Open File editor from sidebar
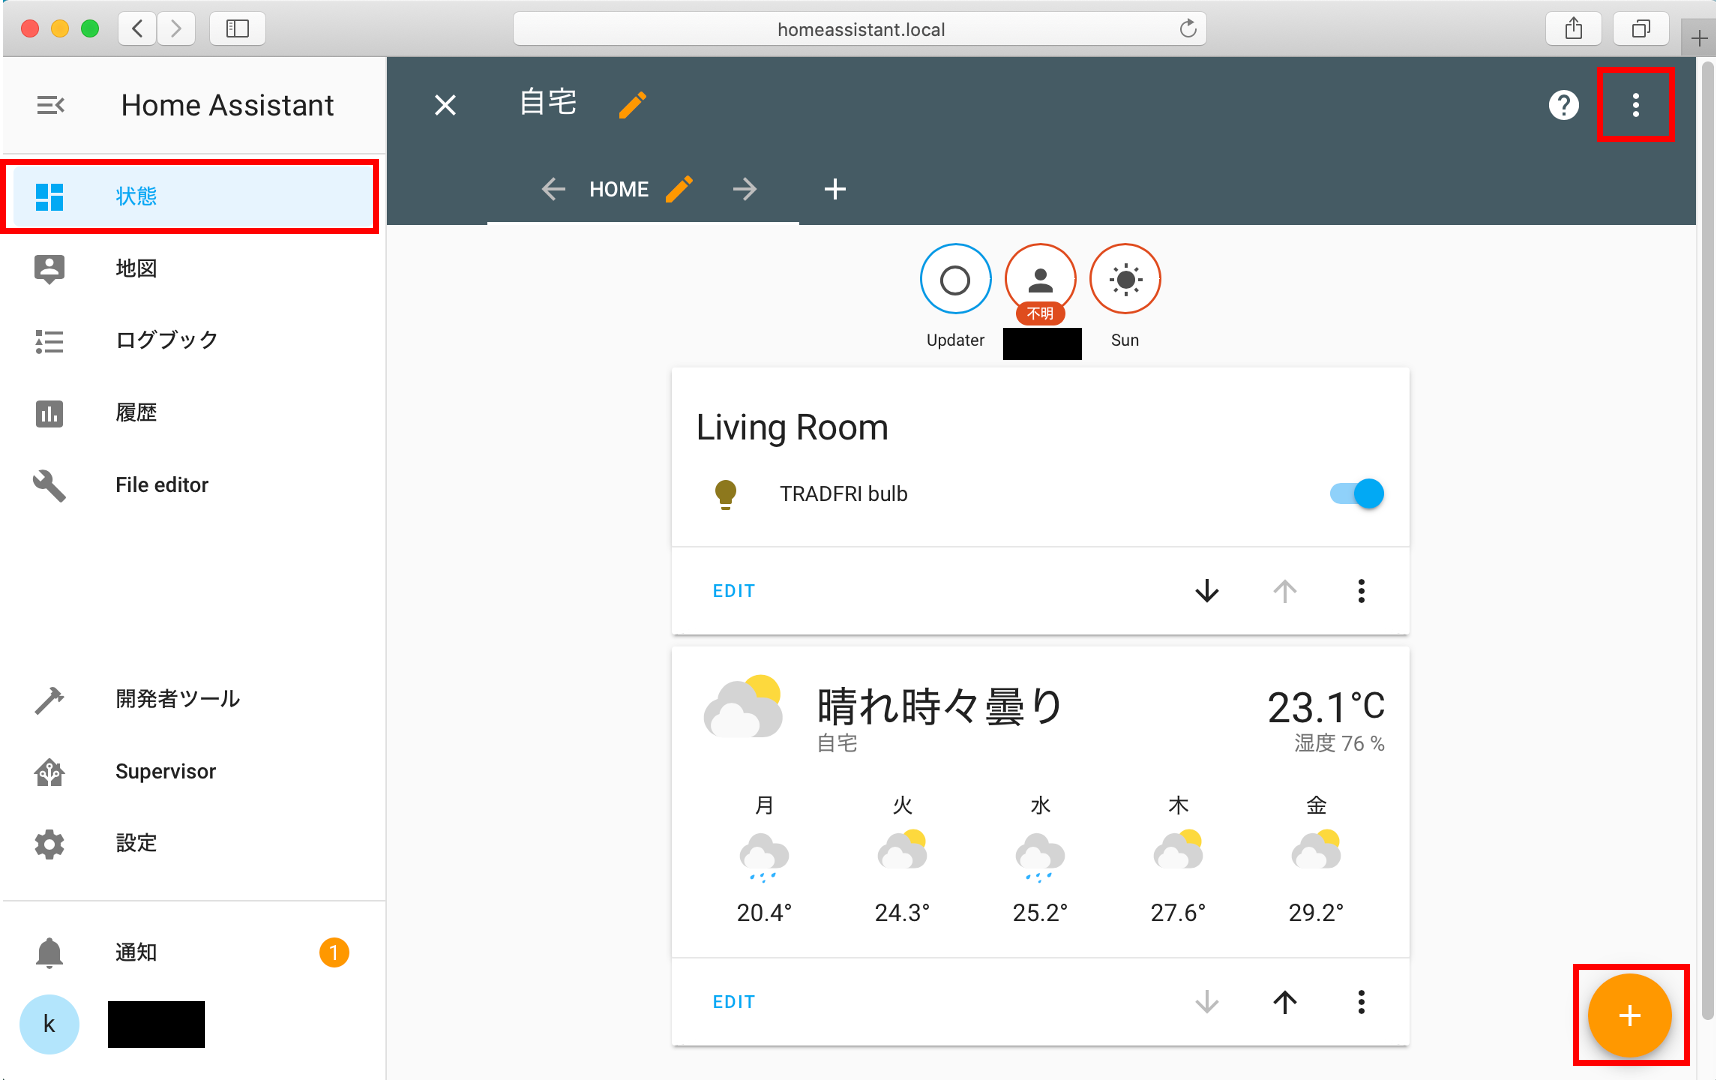 tap(192, 485)
